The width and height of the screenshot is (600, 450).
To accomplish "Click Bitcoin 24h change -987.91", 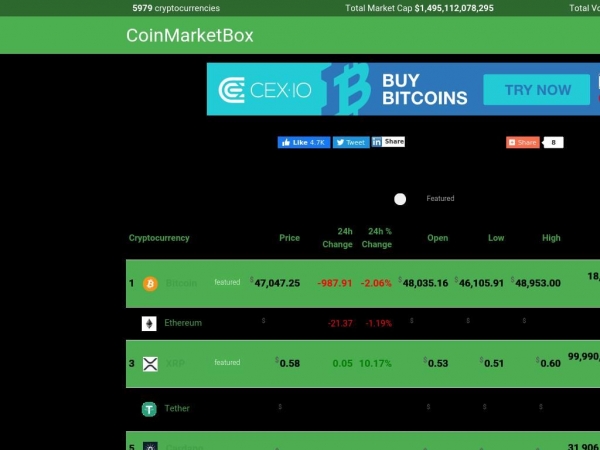I will (x=334, y=283).
